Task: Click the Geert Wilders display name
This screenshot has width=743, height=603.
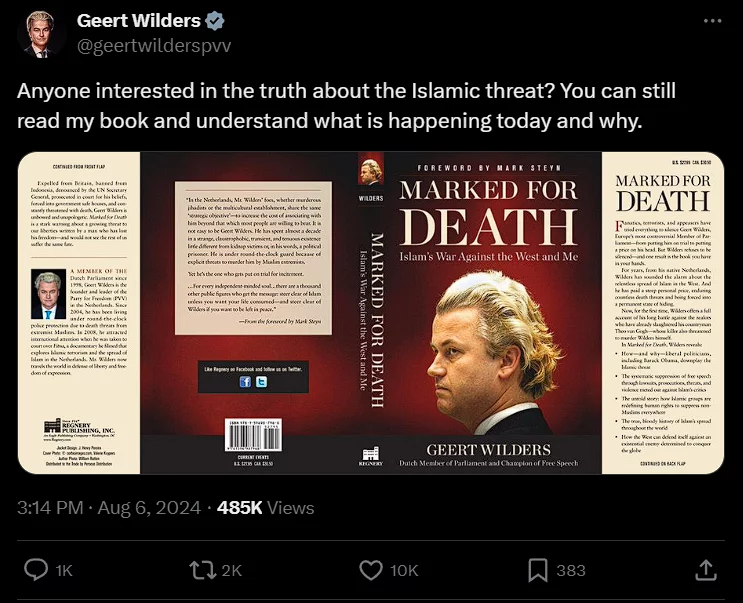Action: coord(138,21)
